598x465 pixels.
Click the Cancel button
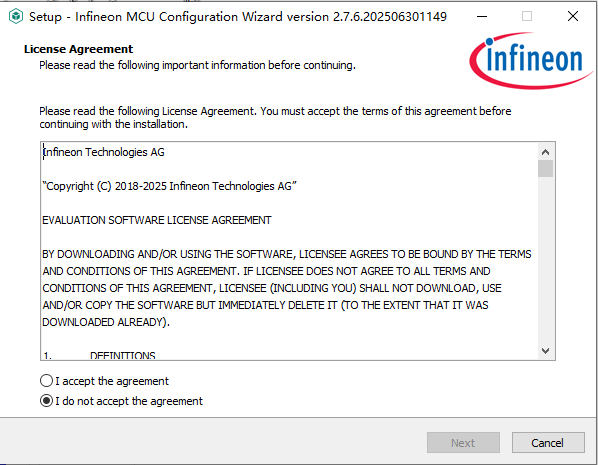click(x=548, y=443)
